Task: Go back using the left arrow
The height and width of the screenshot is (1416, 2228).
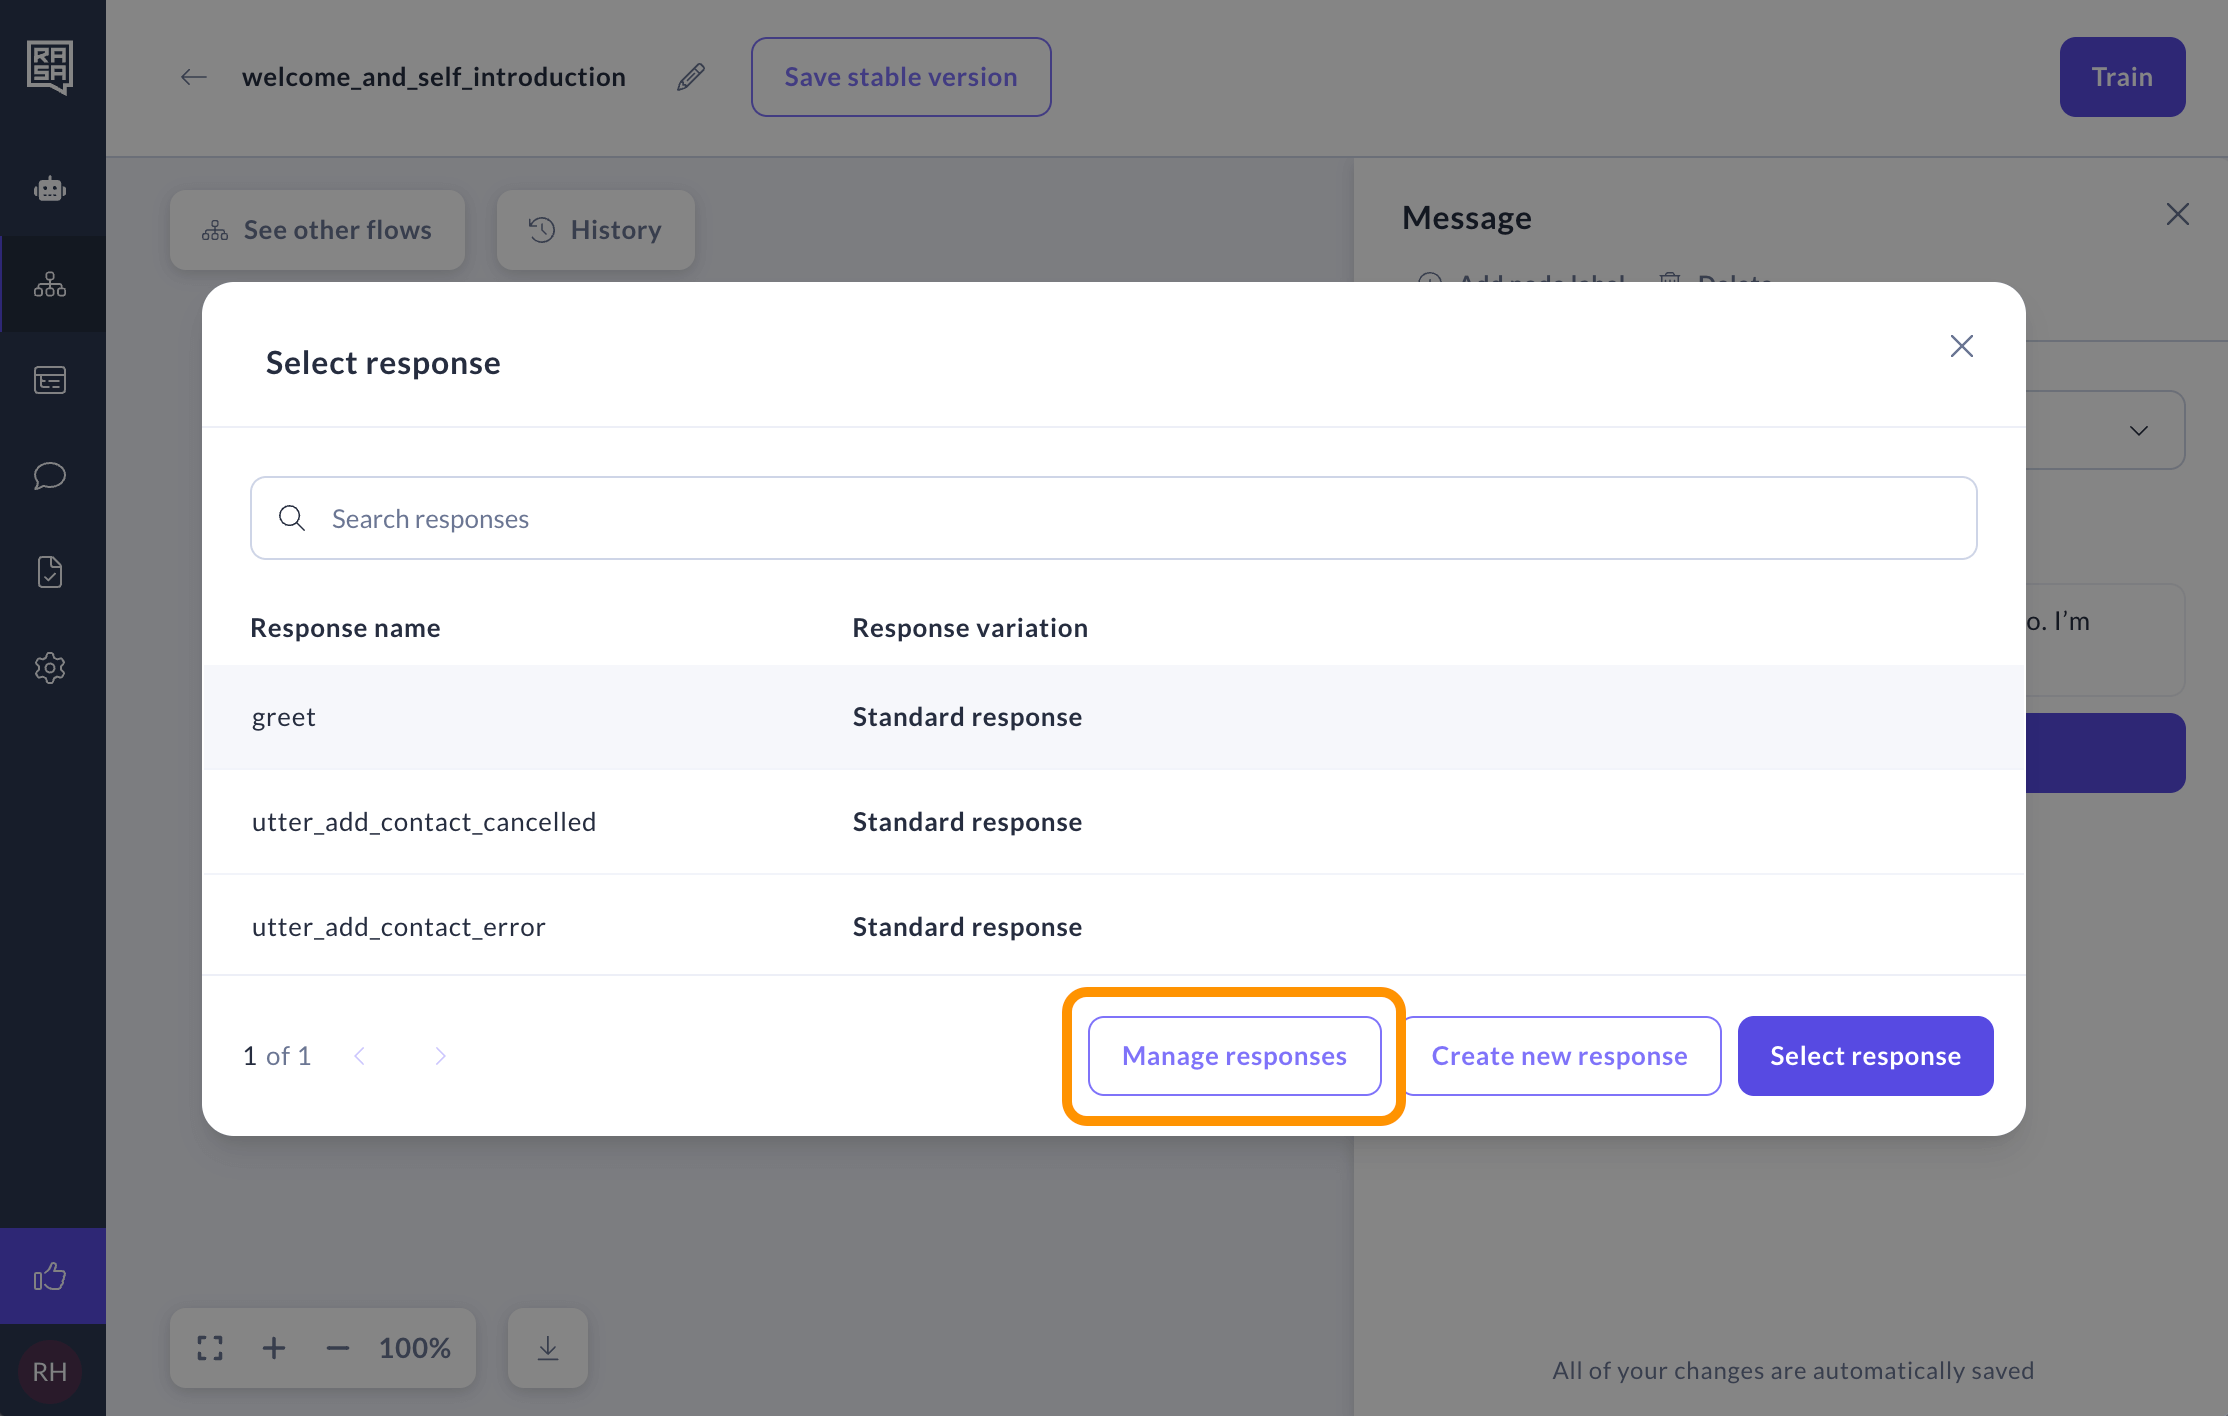Action: (x=193, y=77)
